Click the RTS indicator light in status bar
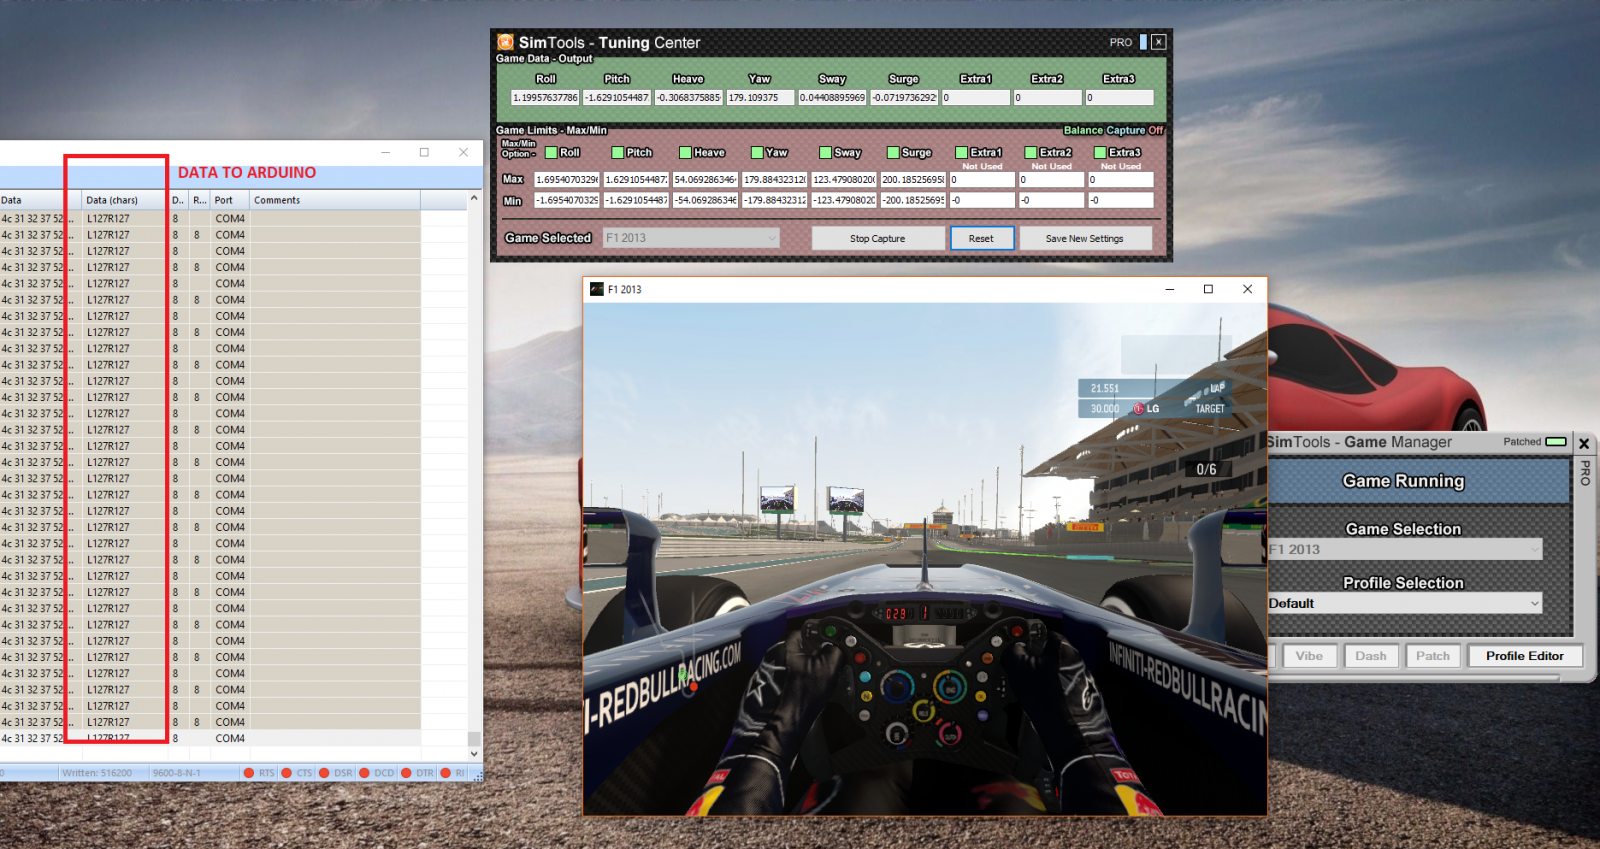 point(248,773)
